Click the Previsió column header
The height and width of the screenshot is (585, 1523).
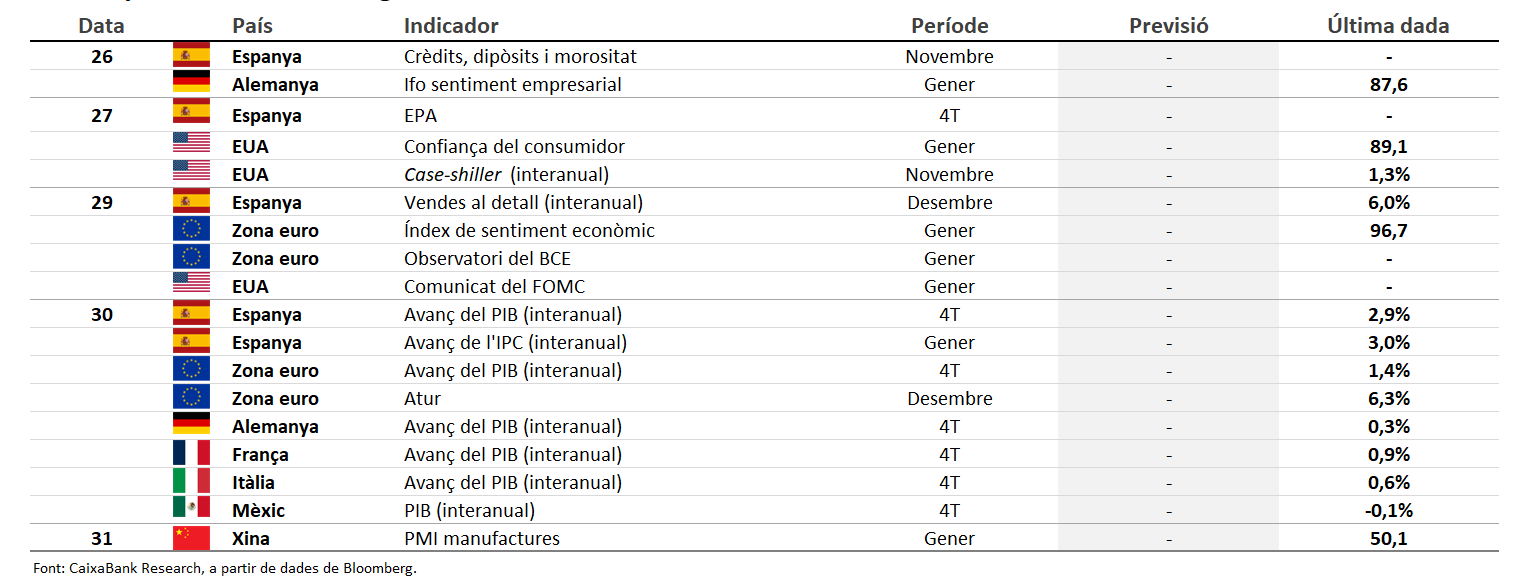(1168, 26)
